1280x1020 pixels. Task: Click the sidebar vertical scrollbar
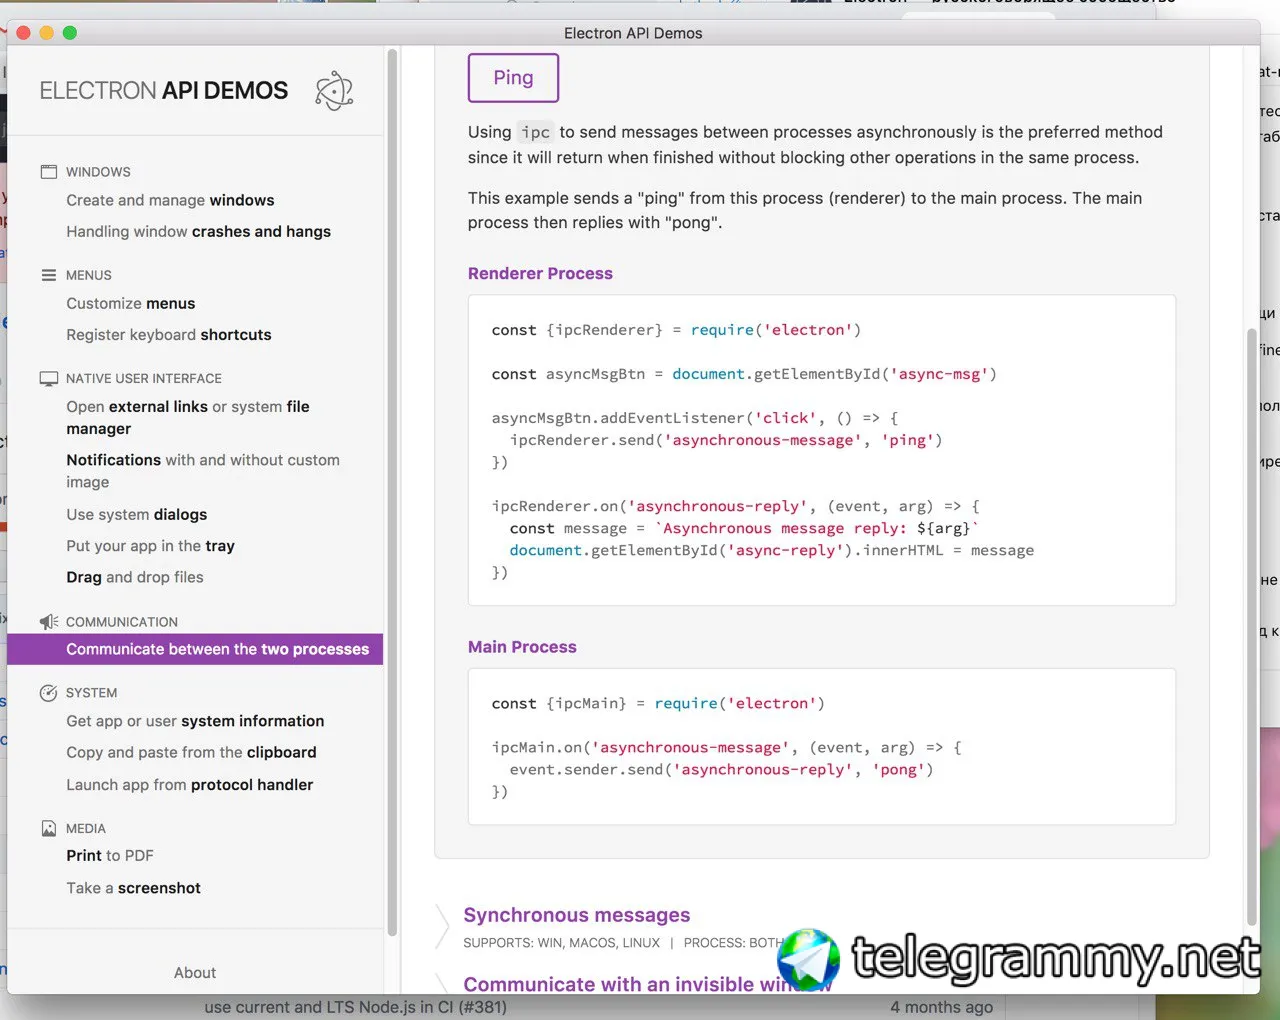[392, 492]
